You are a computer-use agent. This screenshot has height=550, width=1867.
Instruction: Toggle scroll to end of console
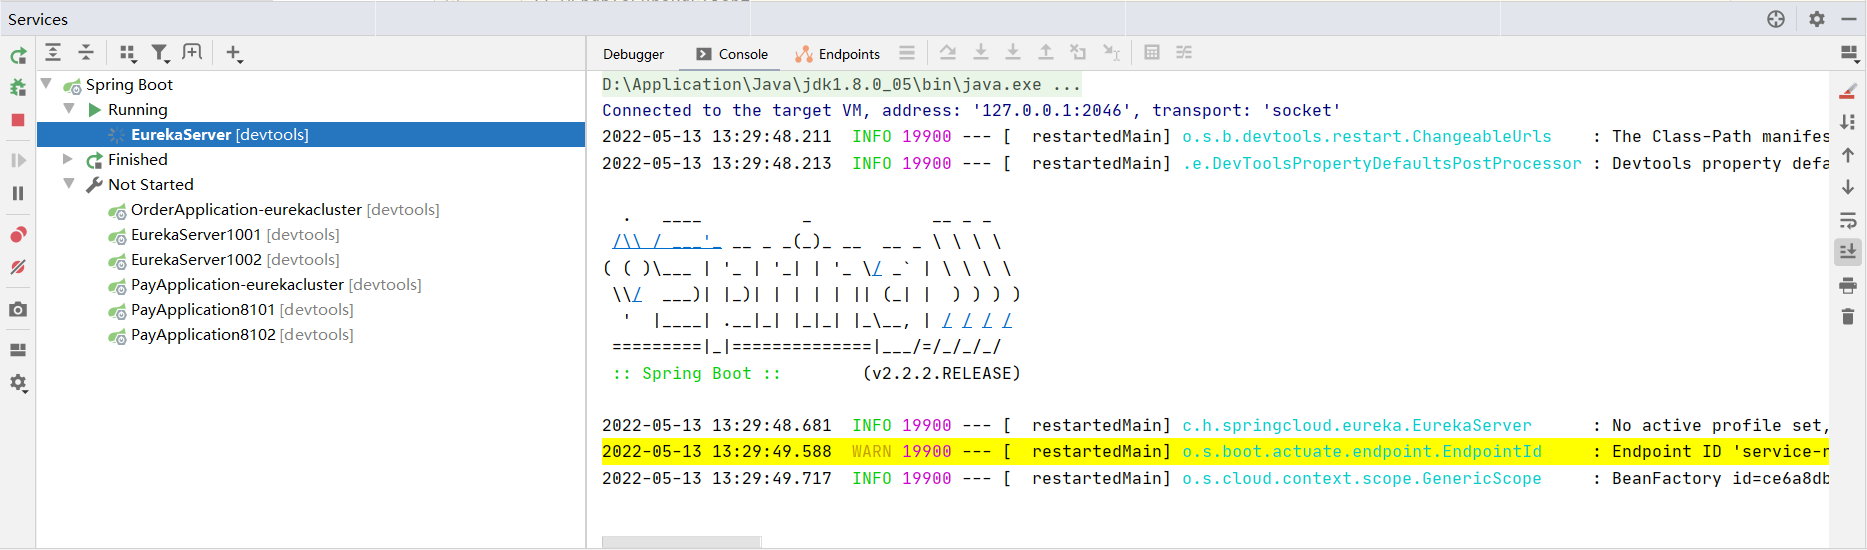point(1848,252)
